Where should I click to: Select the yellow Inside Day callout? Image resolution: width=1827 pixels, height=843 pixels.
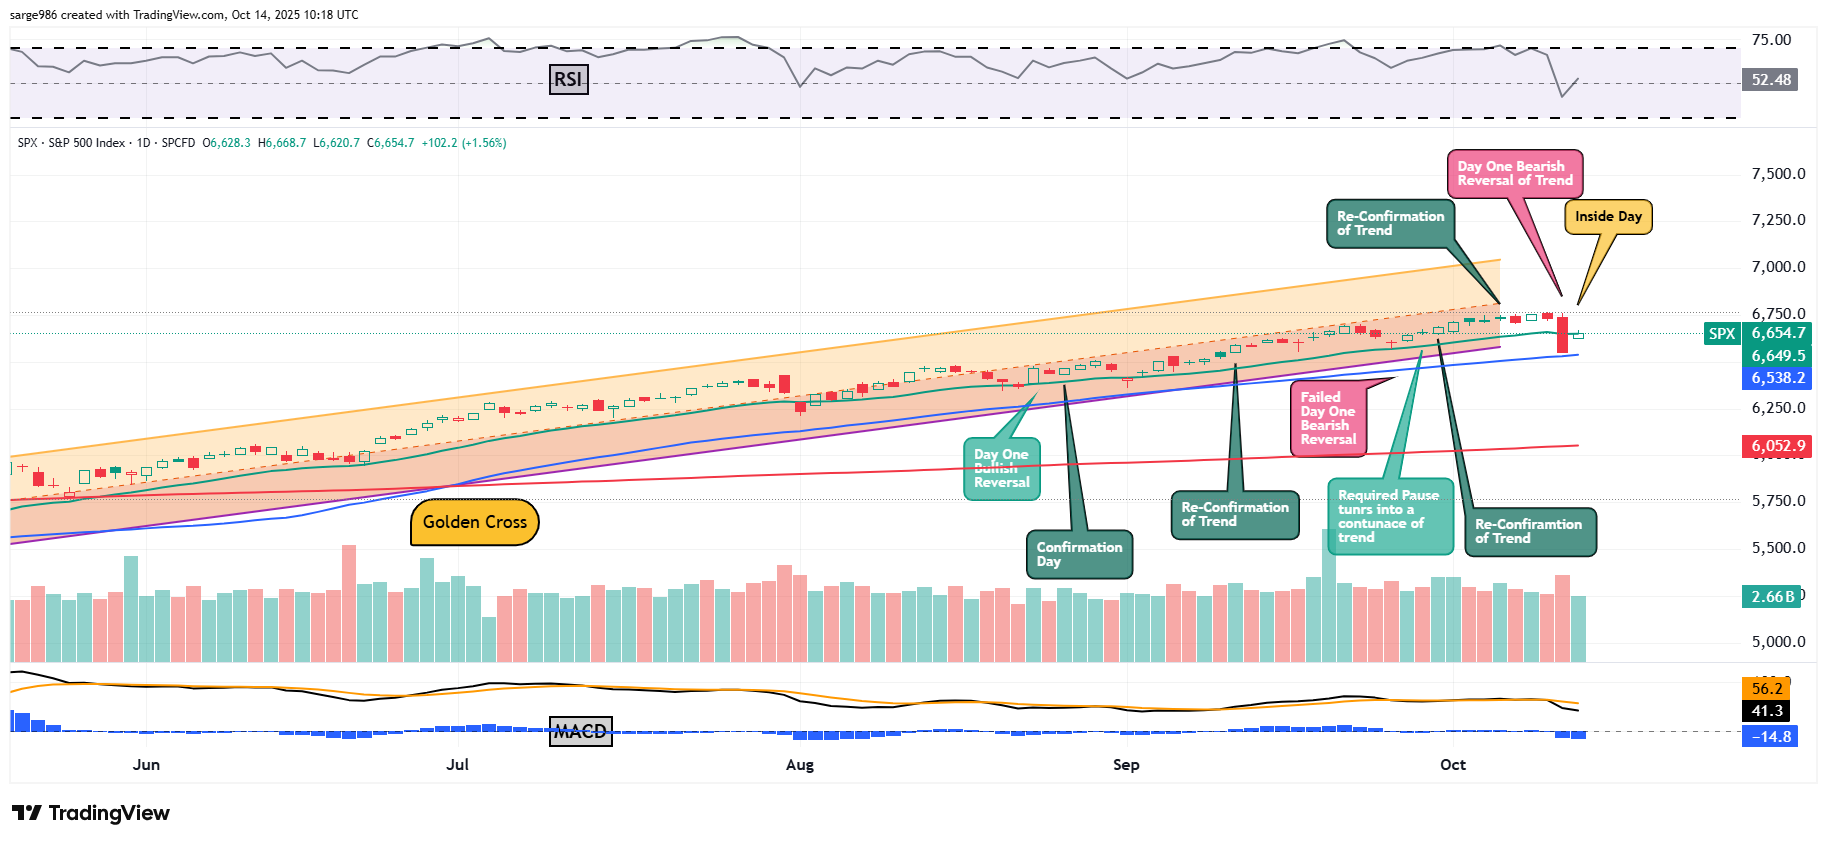point(1607,217)
